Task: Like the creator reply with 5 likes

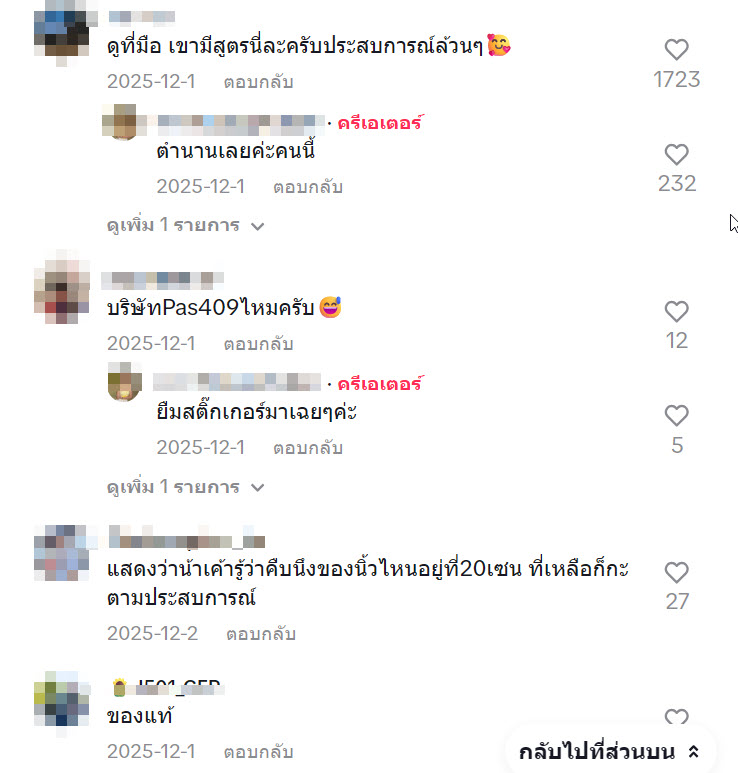Action: (676, 416)
